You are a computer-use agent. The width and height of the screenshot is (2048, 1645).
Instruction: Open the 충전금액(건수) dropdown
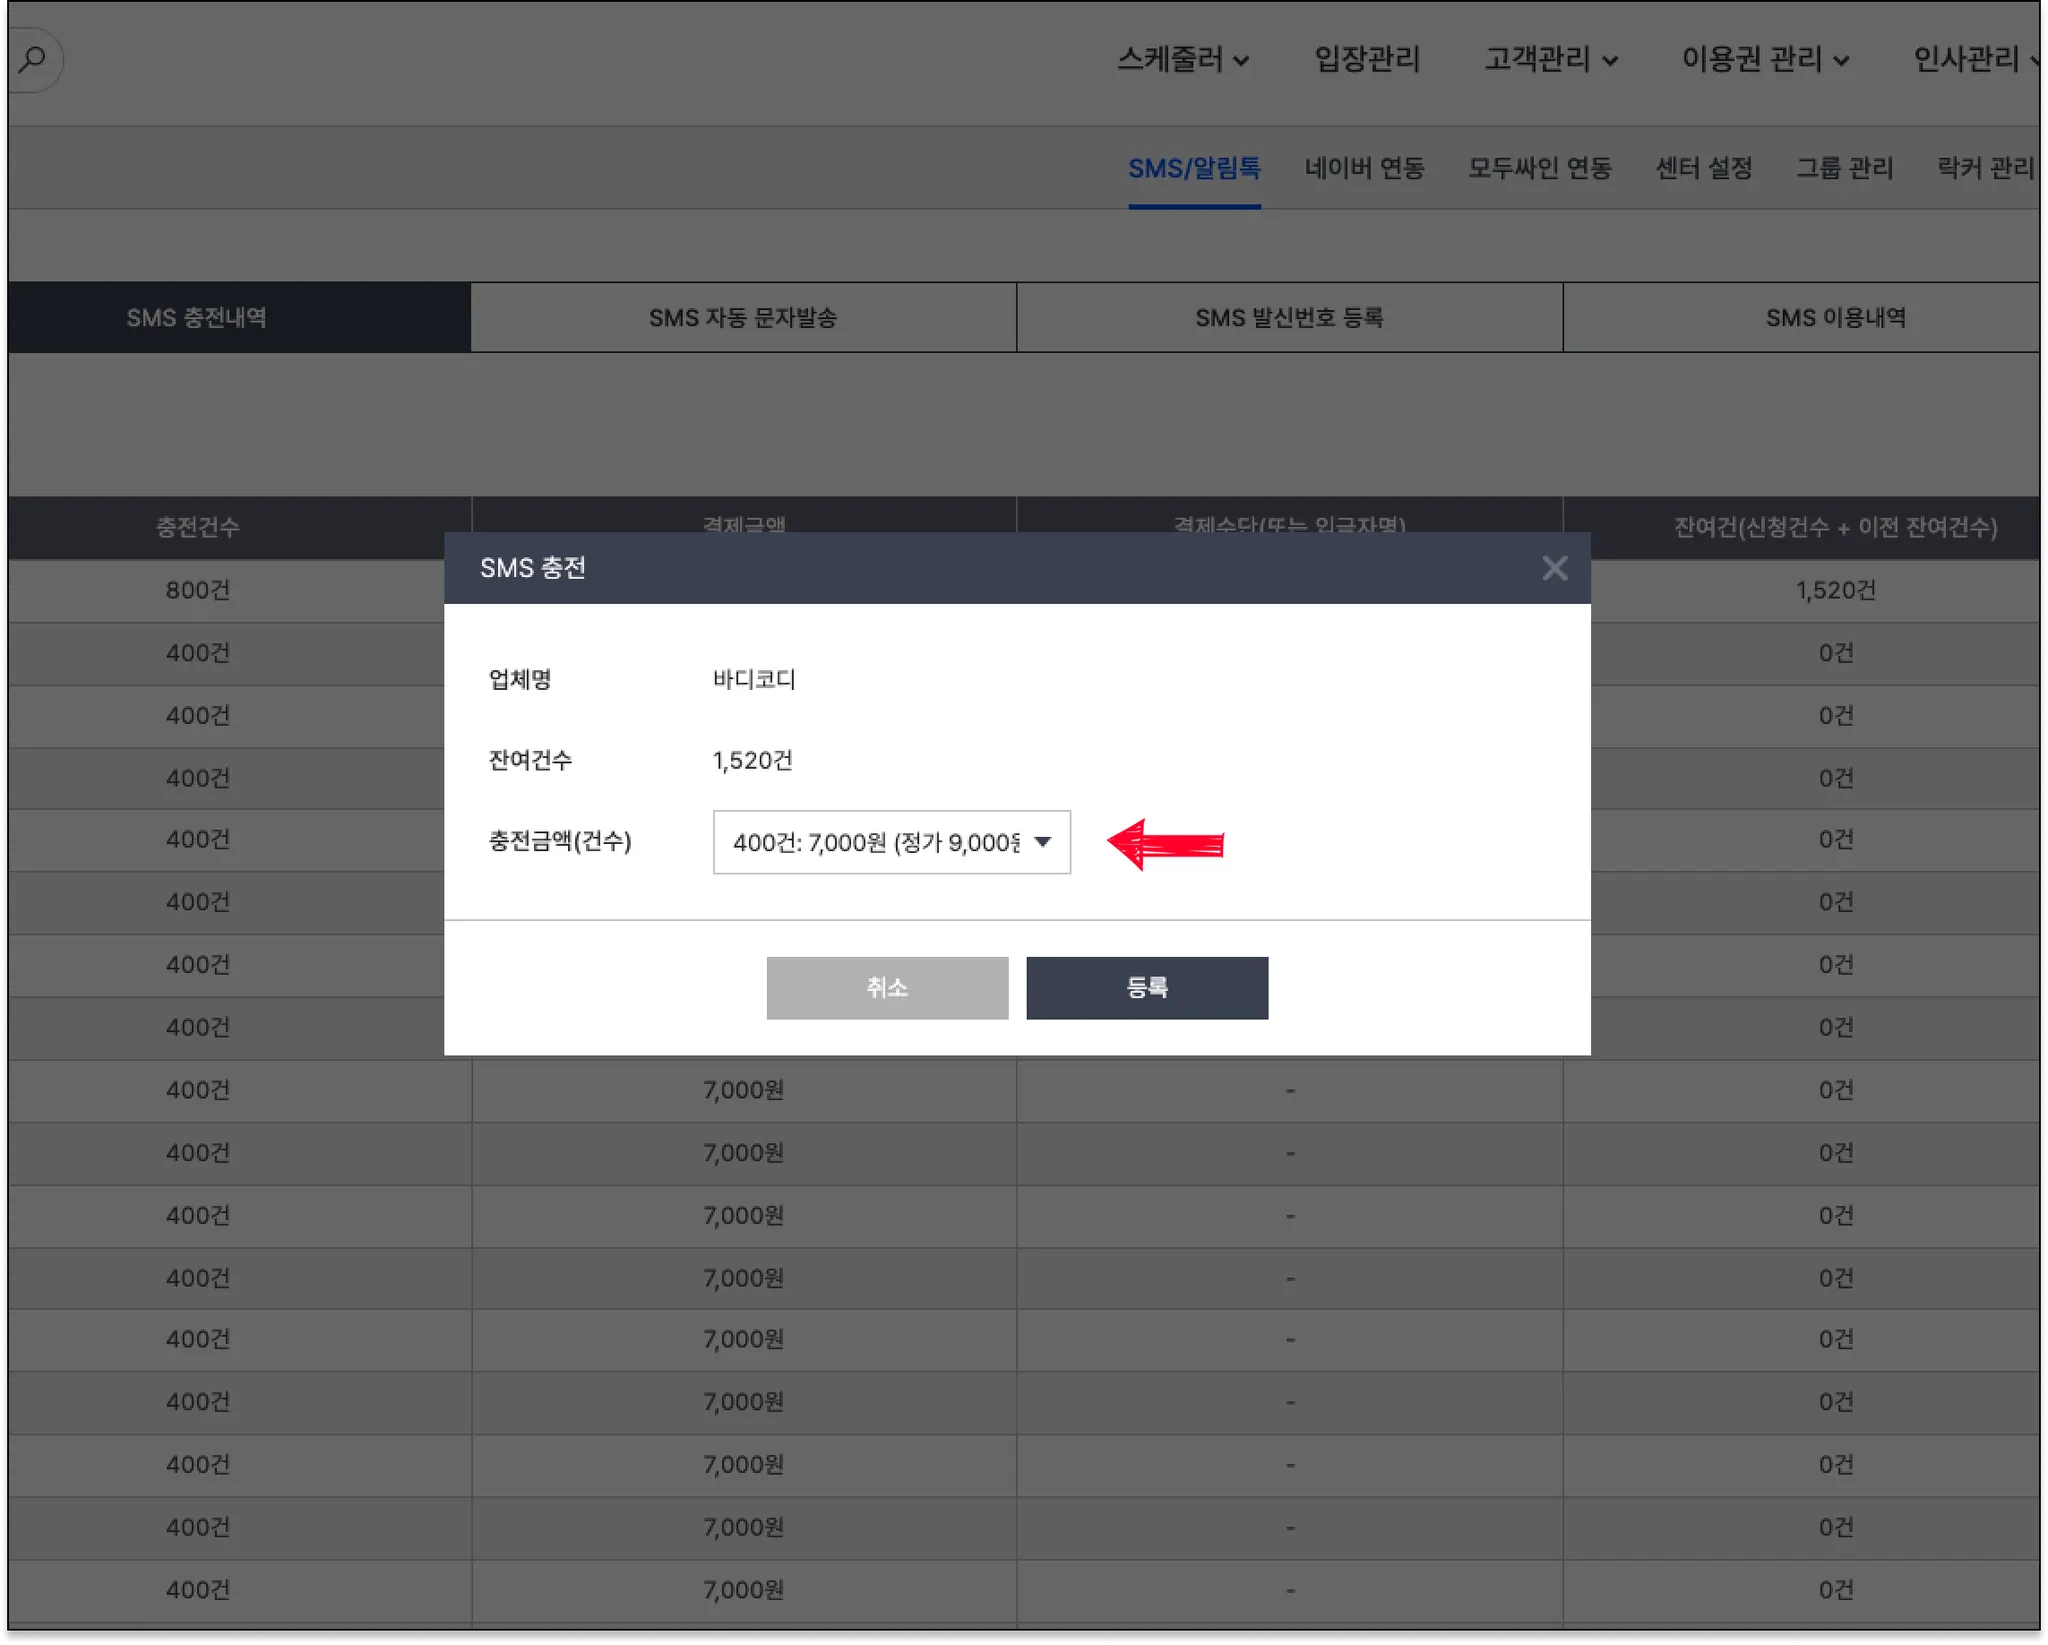pyautogui.click(x=891, y=842)
